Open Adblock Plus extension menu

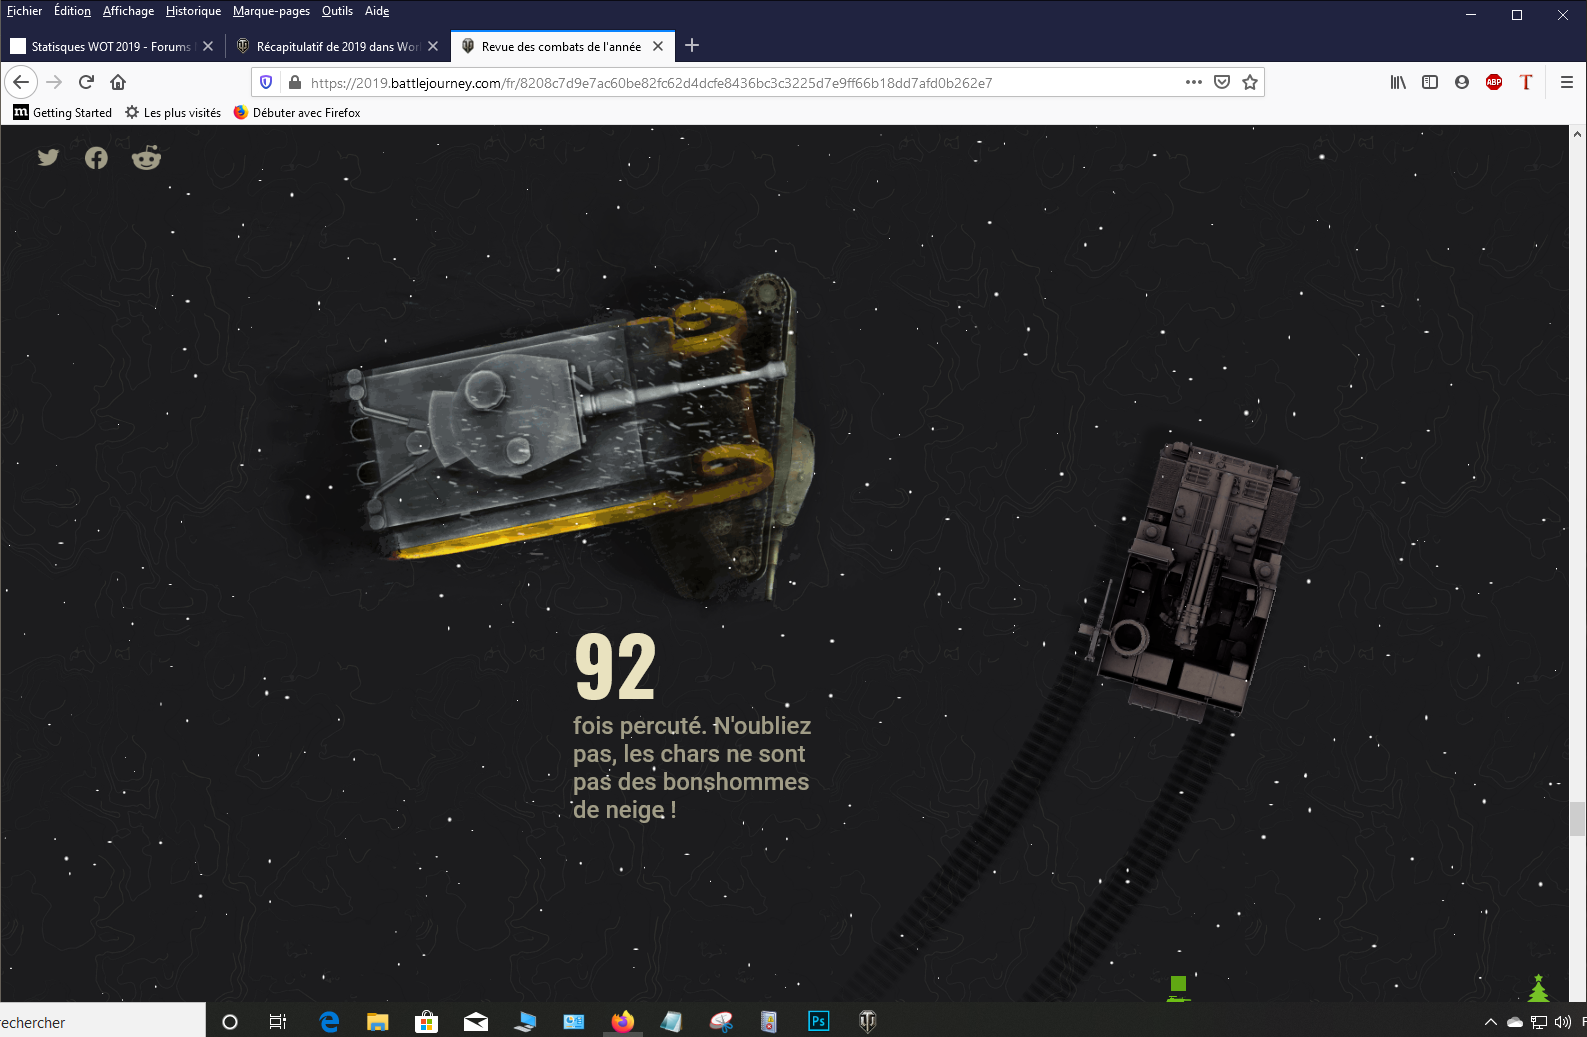pyautogui.click(x=1494, y=82)
